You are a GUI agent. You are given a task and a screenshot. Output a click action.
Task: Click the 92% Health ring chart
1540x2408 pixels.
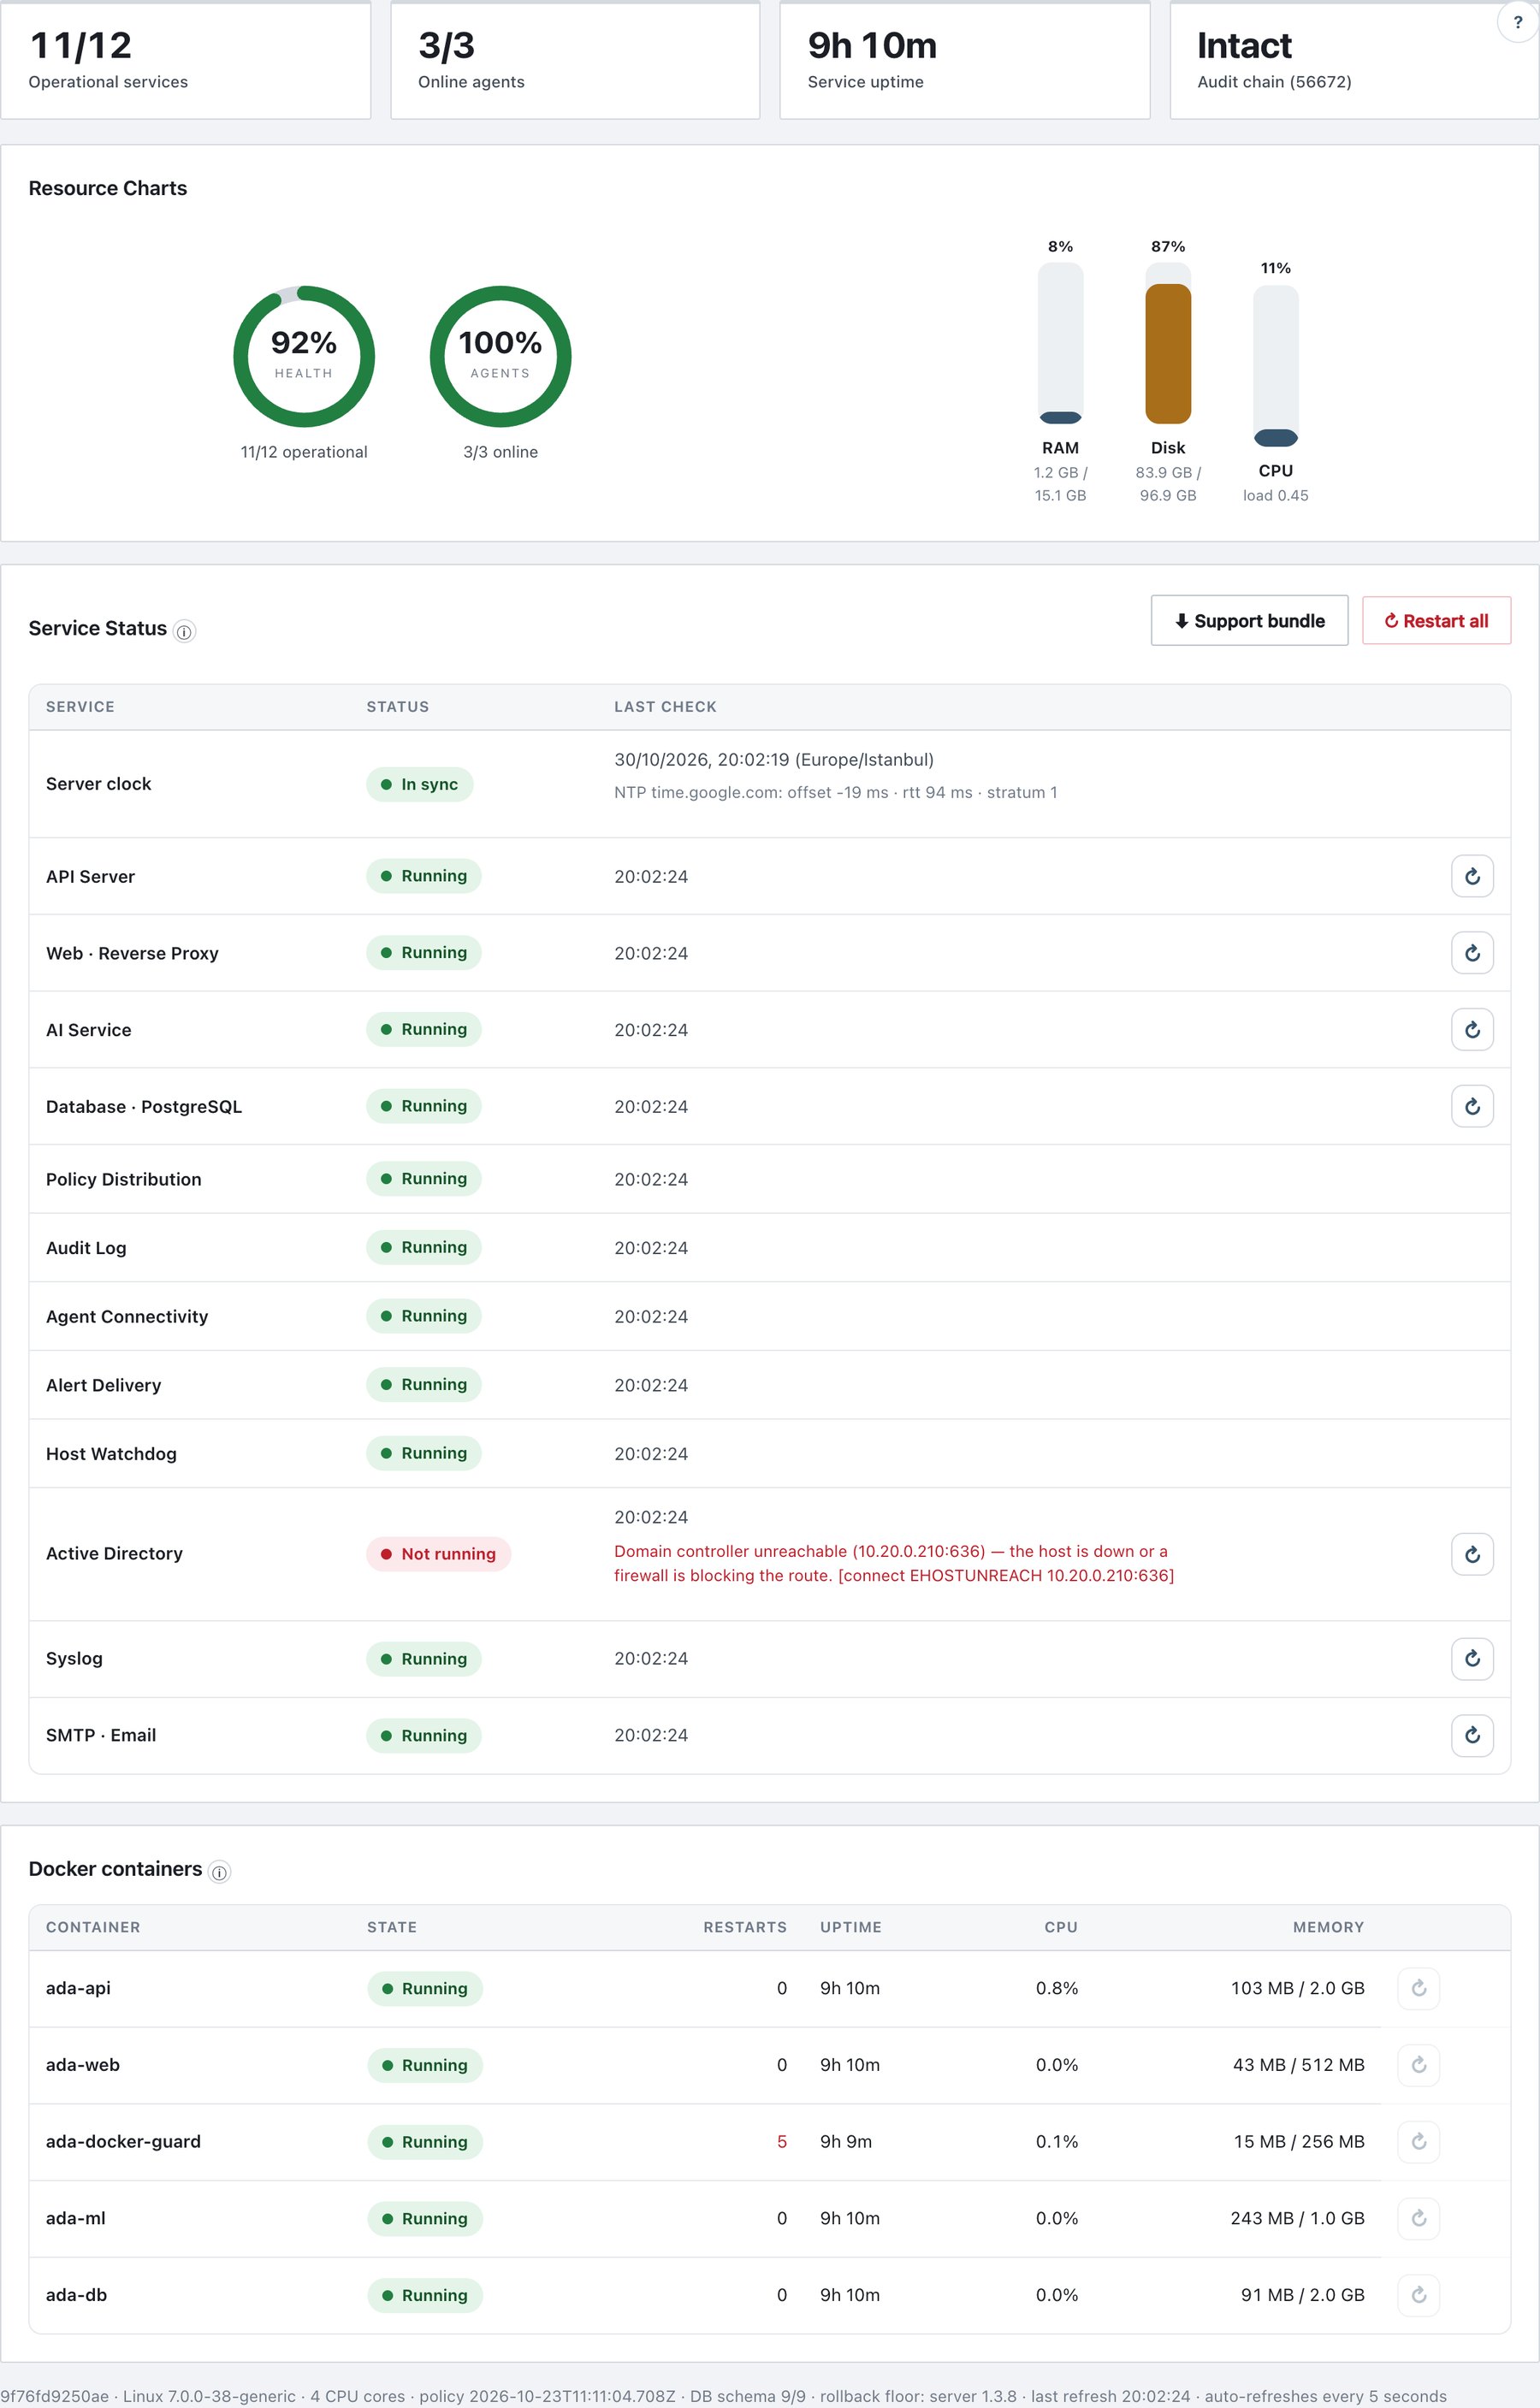304,357
